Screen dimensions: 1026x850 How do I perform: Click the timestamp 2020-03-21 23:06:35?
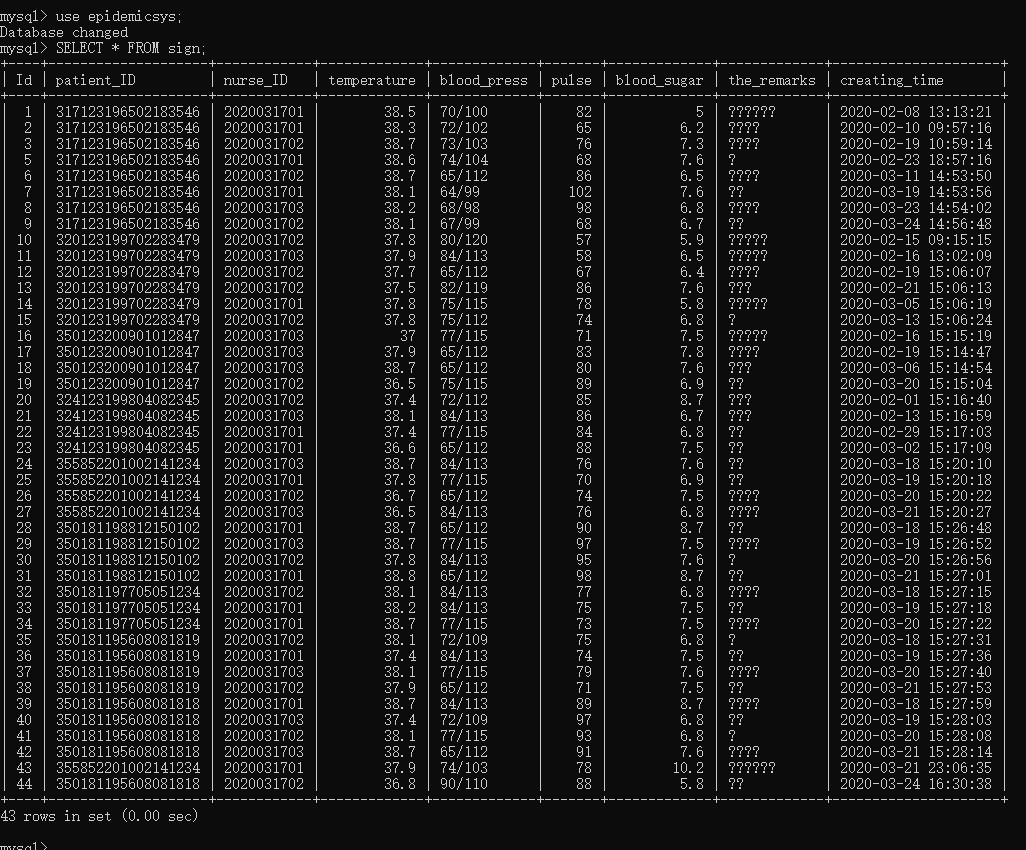[x=916, y=768]
